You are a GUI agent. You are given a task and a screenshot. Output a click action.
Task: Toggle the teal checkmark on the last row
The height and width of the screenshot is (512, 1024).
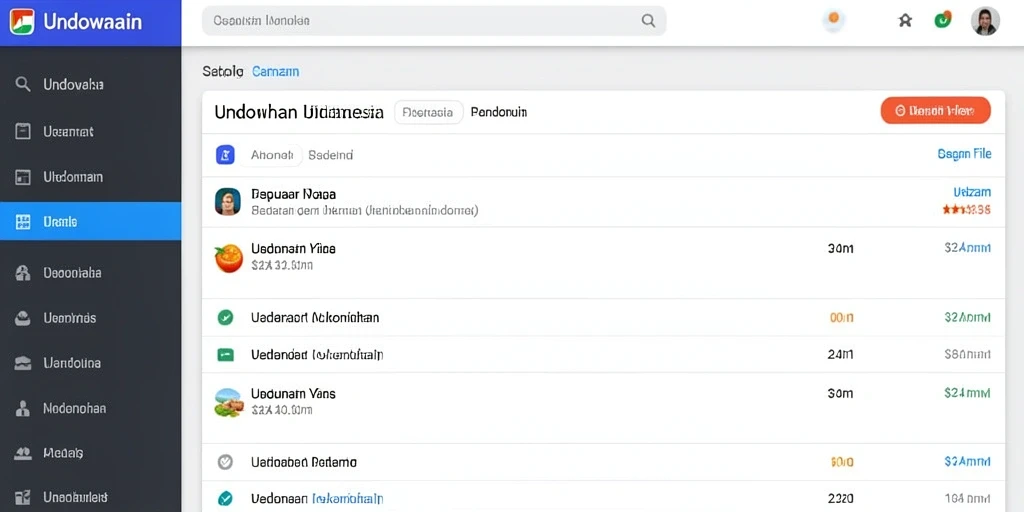tap(225, 499)
